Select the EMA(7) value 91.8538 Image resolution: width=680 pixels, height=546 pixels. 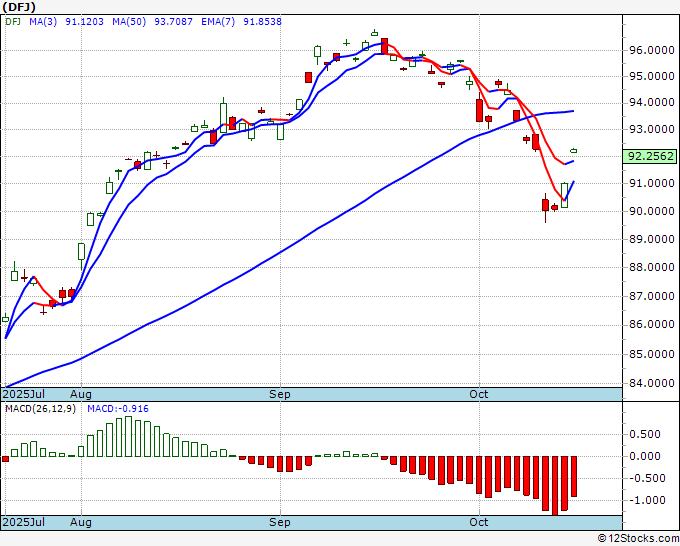[262, 21]
